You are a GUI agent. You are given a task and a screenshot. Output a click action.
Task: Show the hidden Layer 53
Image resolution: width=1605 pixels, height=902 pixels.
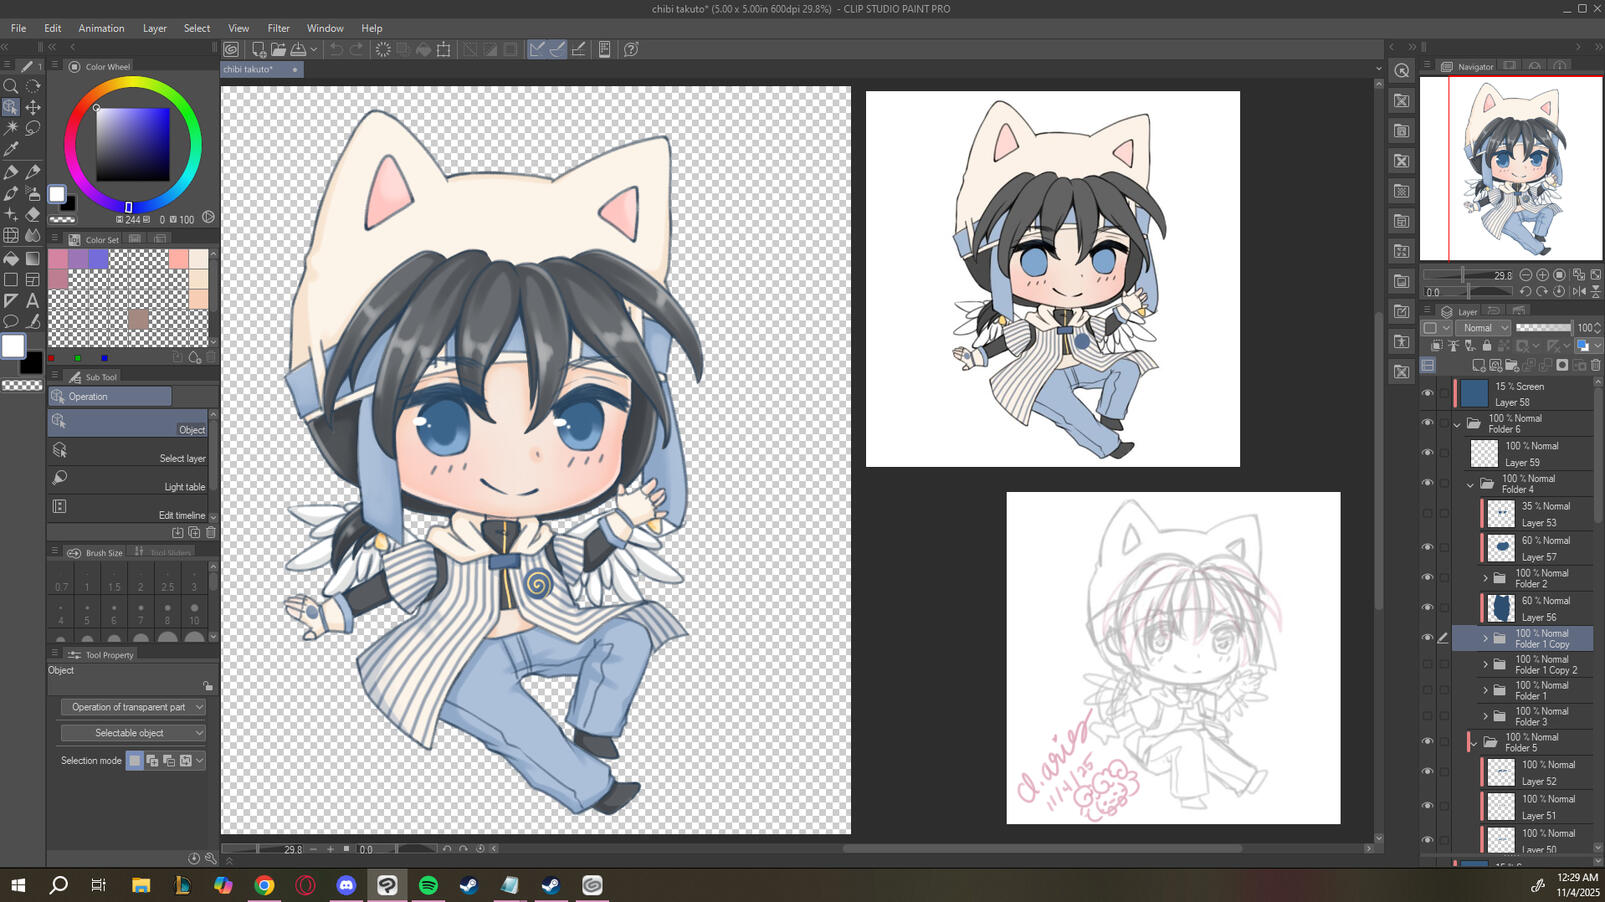[1427, 514]
